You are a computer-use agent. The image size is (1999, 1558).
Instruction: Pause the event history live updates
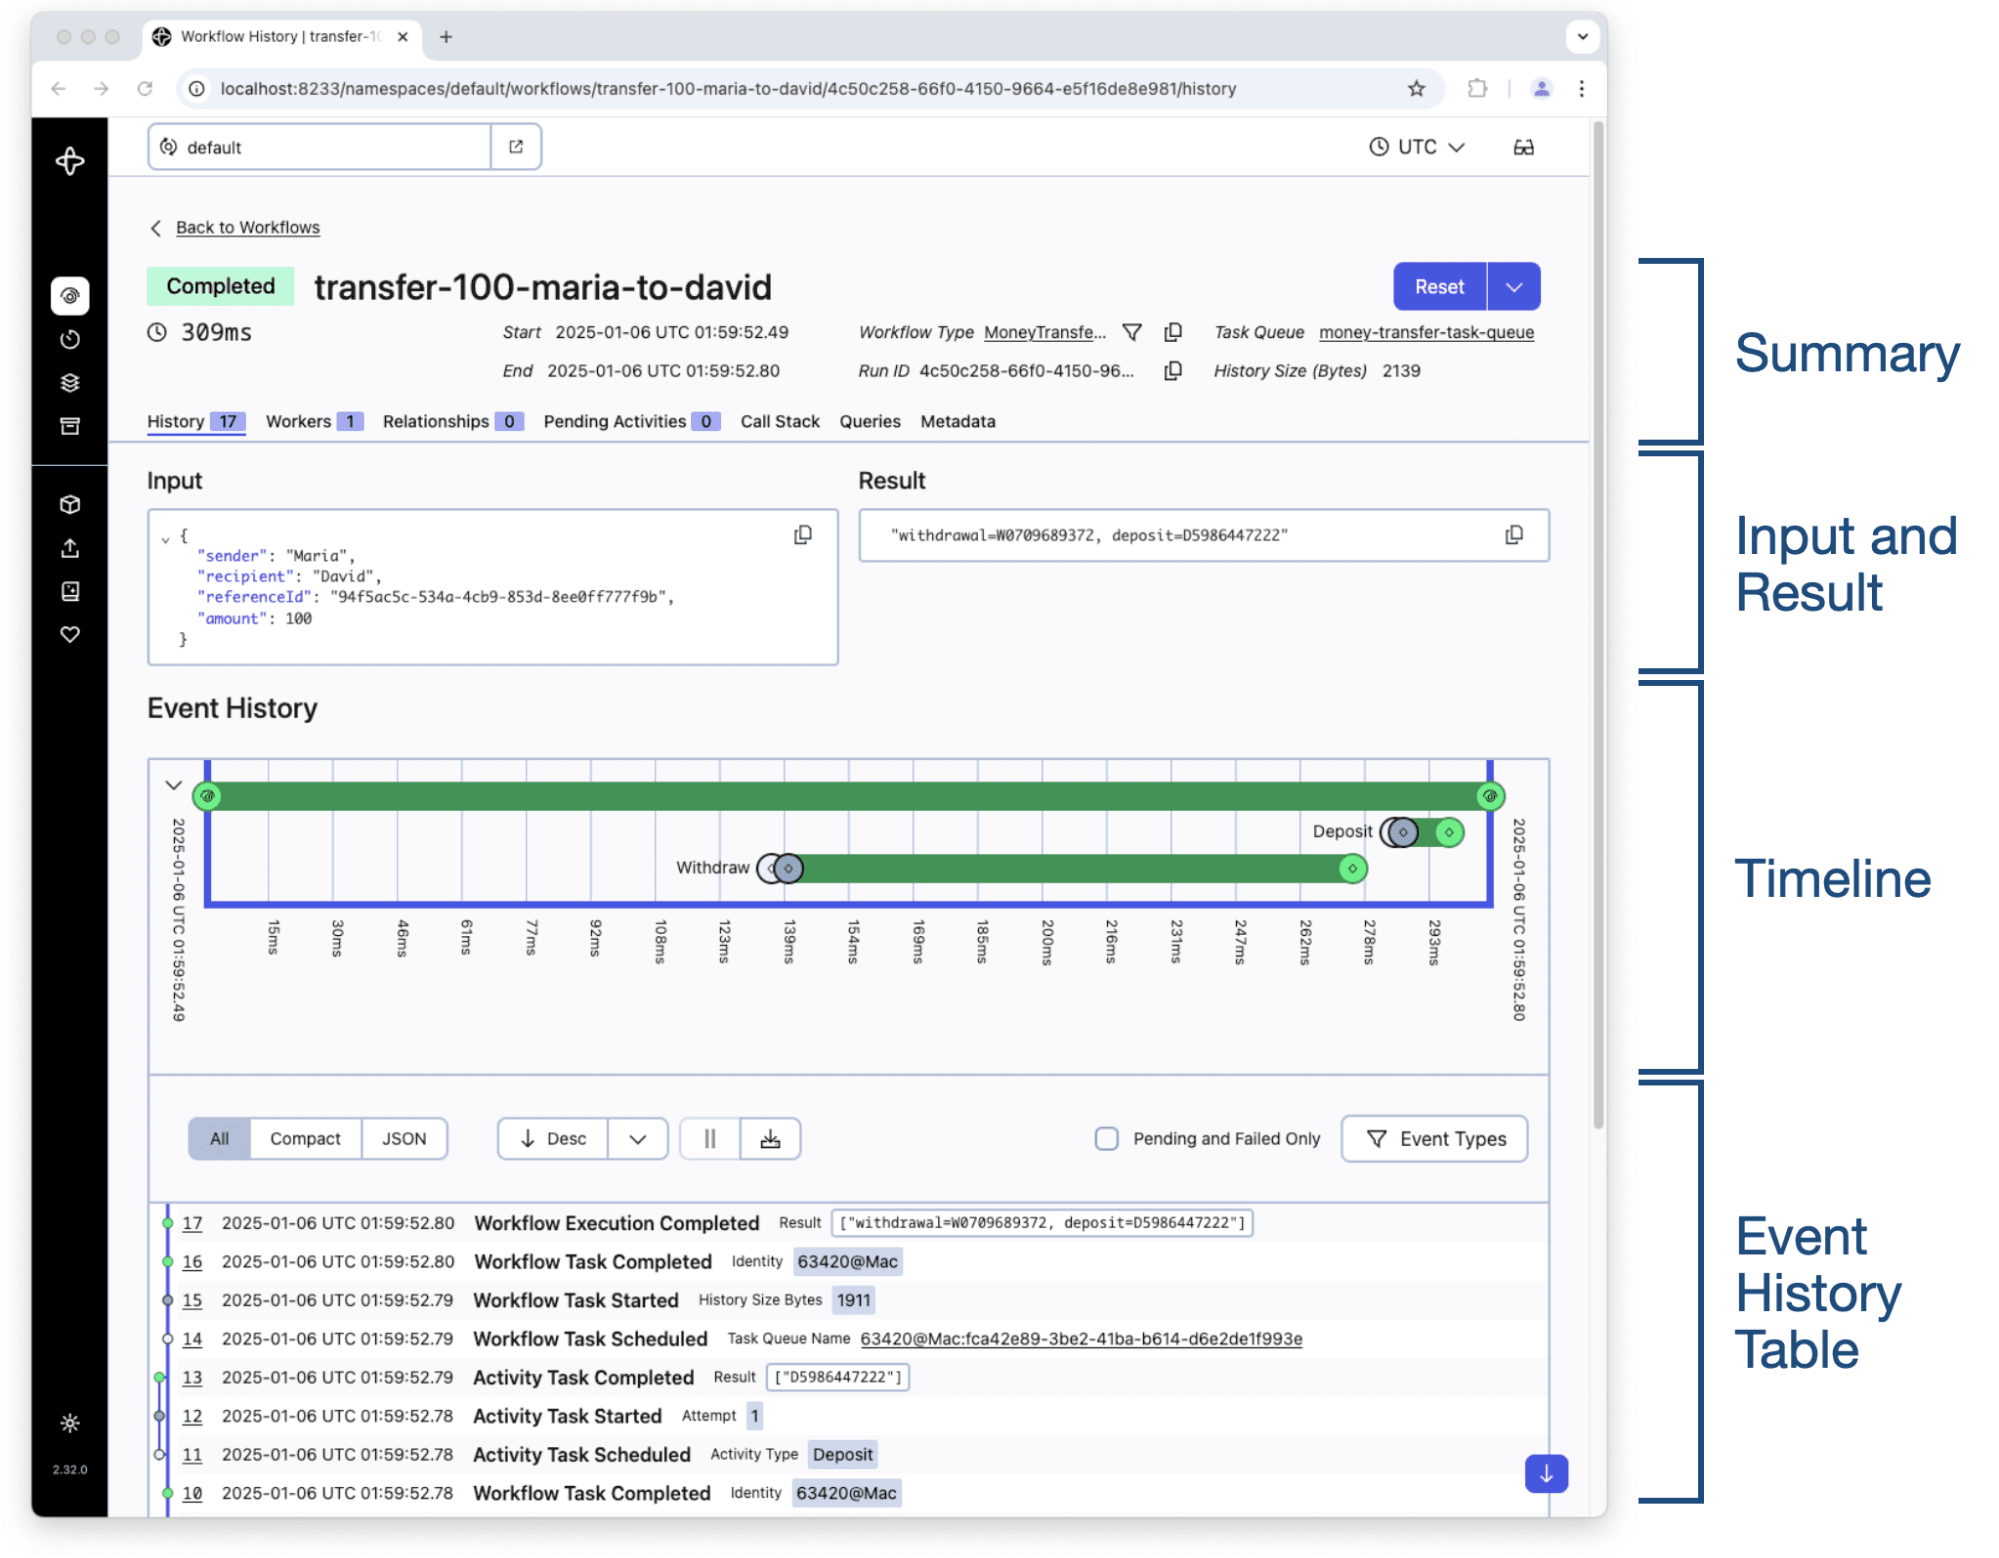(710, 1139)
